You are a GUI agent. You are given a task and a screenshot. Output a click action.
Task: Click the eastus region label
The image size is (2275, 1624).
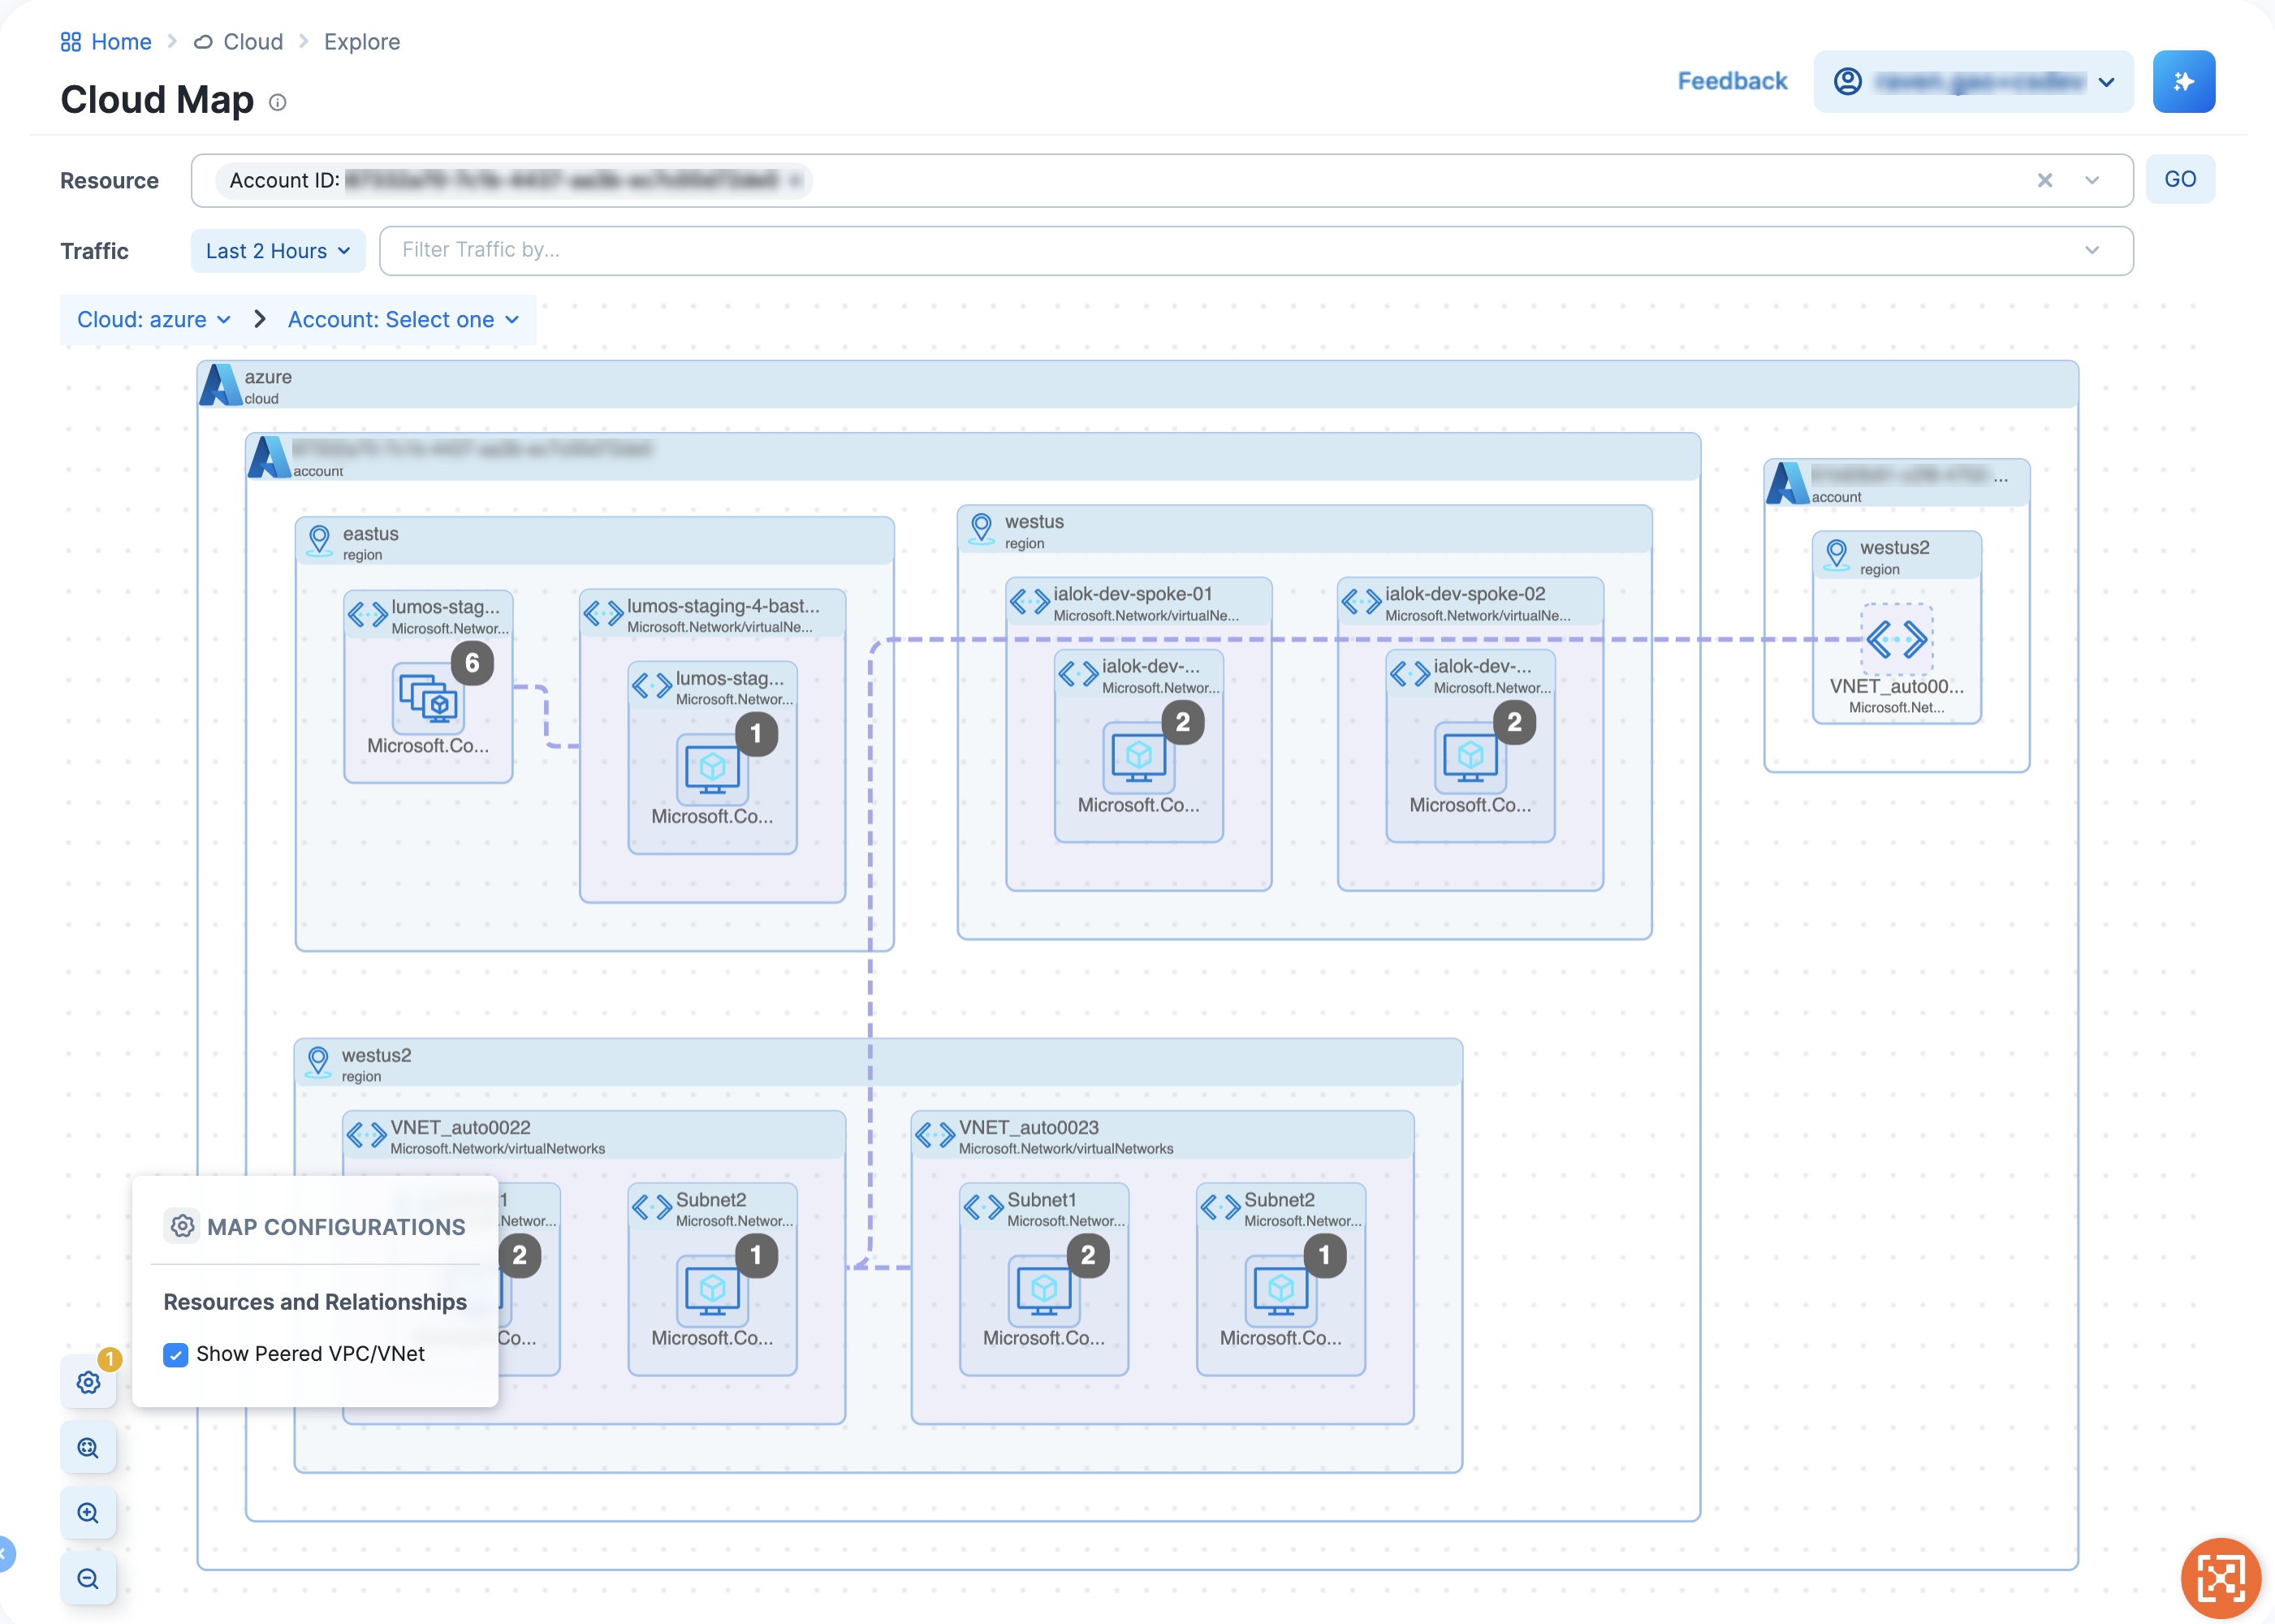370,534
